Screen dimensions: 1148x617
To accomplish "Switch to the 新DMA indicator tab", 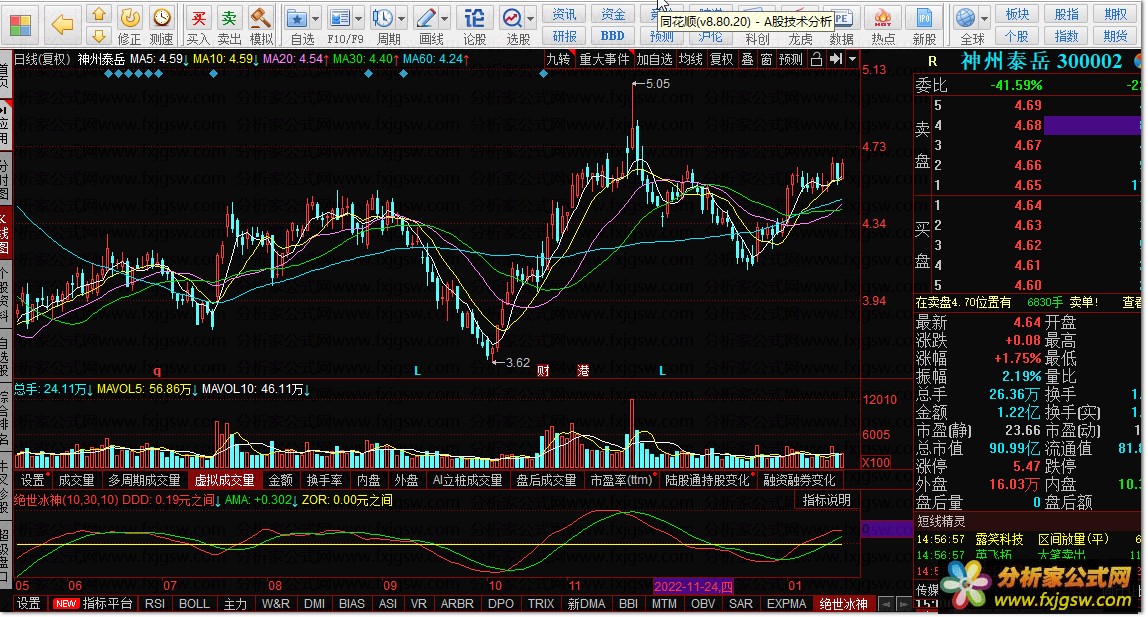I will coord(586,604).
